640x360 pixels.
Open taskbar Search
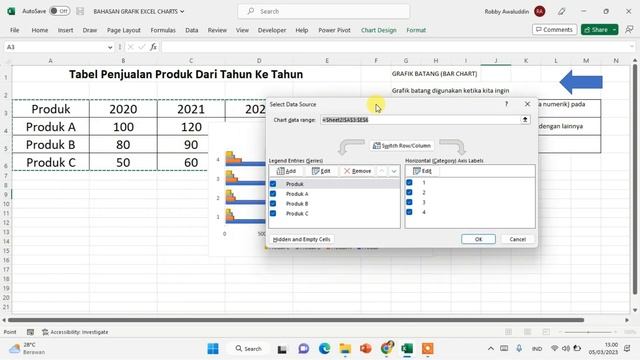[248, 349]
